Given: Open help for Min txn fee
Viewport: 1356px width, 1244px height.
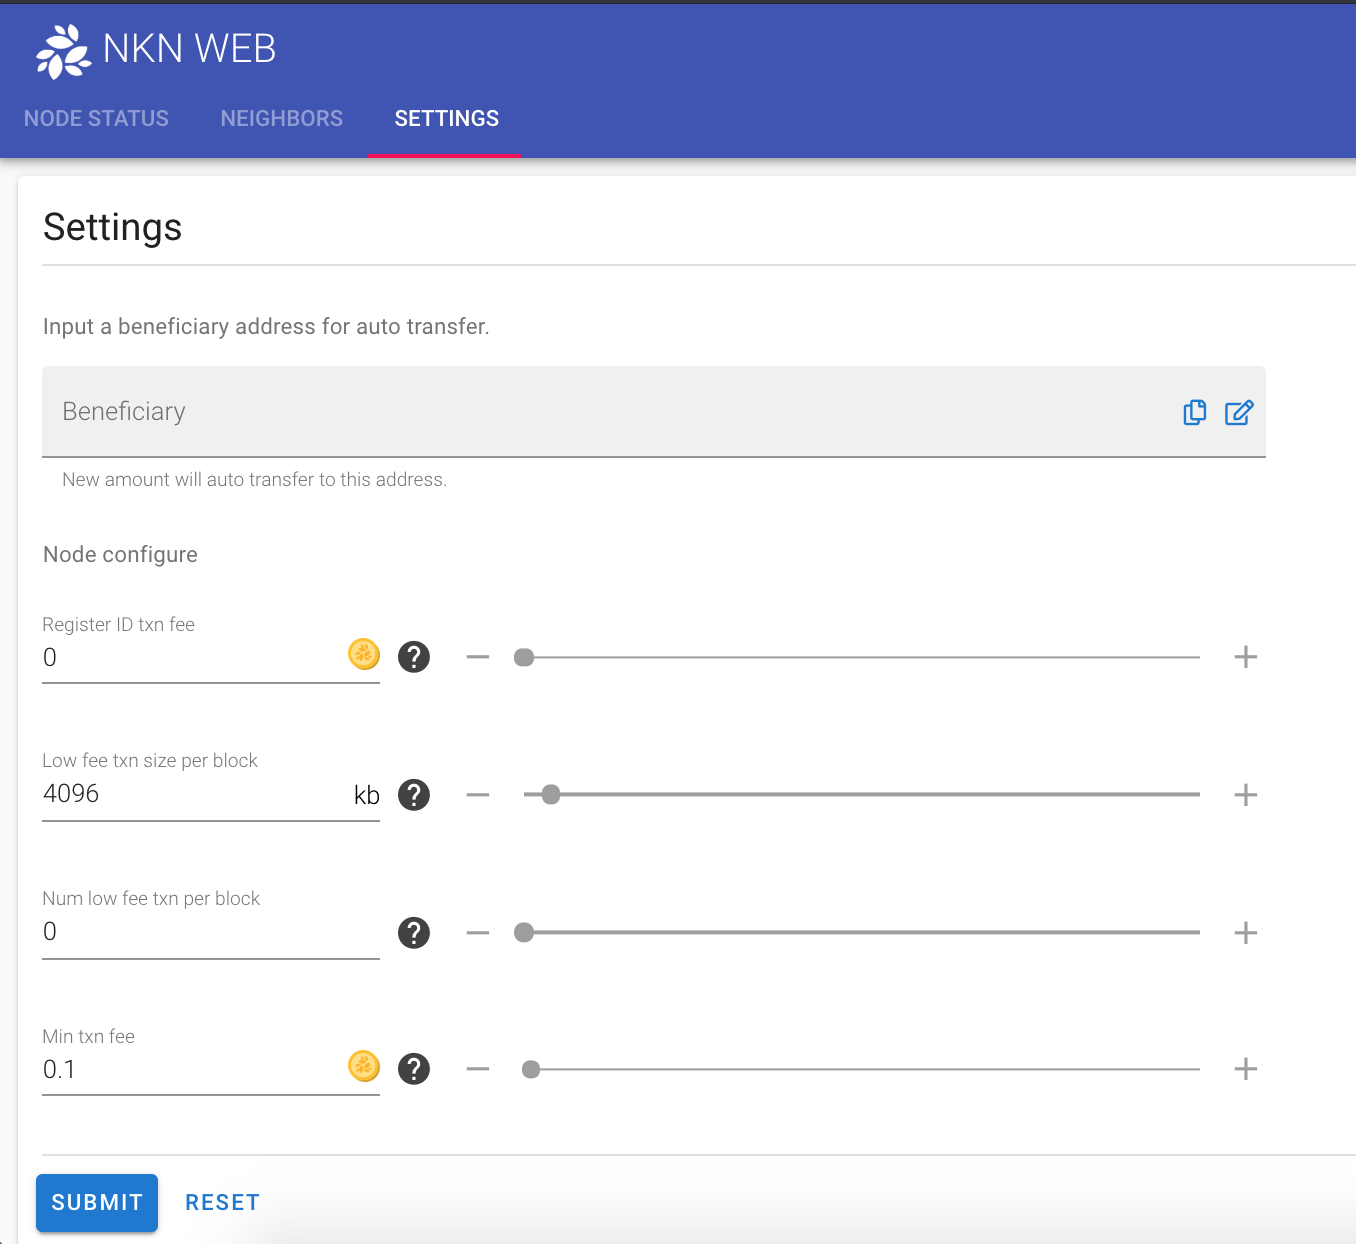Looking at the screenshot, I should [x=414, y=1069].
